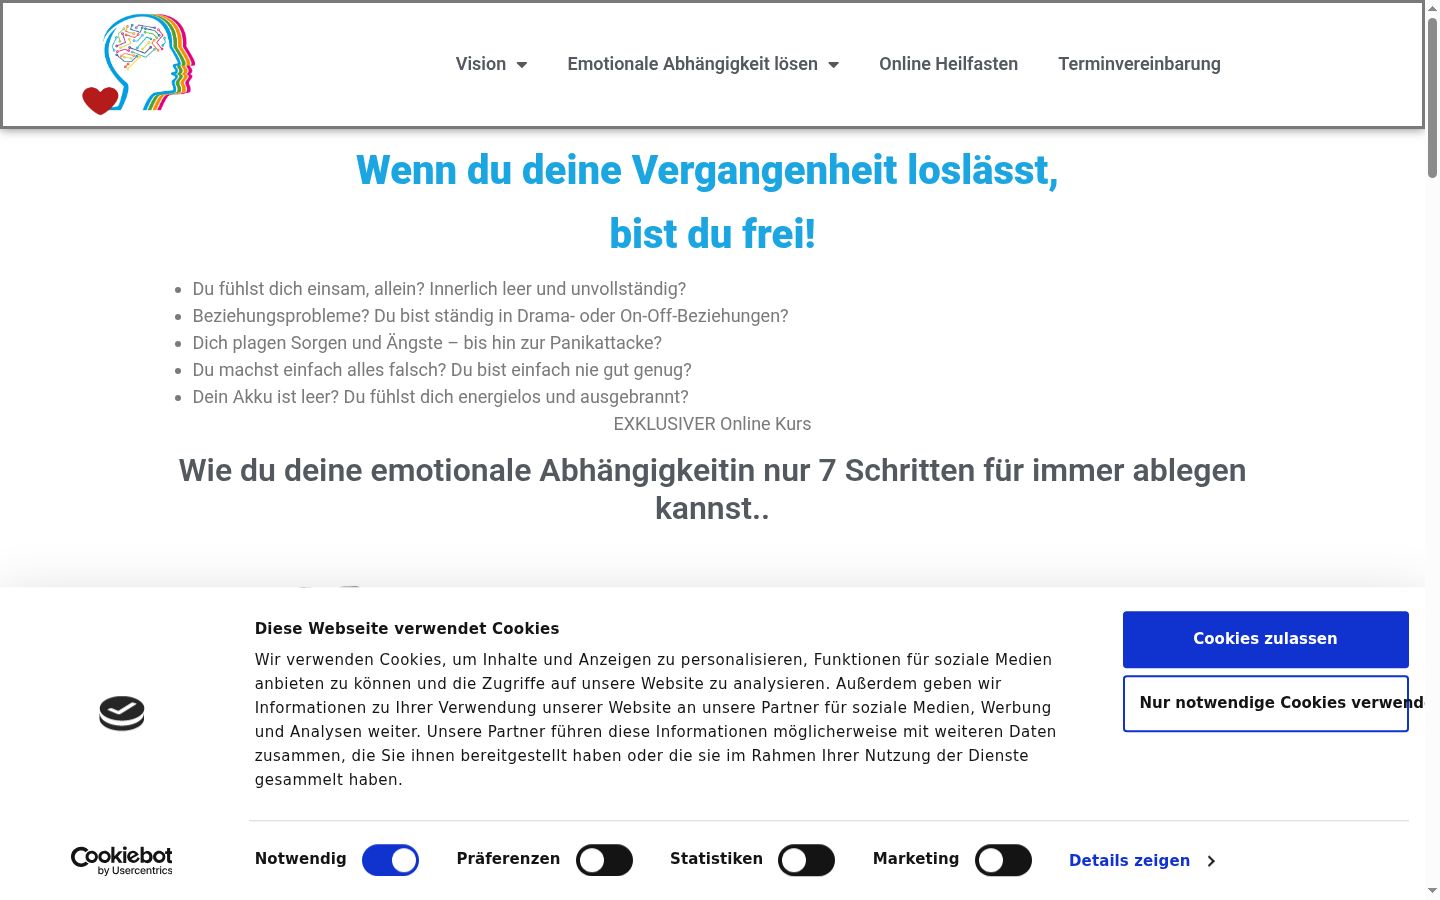Expand Emotionale Abhängigkeit lösen dropdown arrow
Image resolution: width=1440 pixels, height=900 pixels.
833,65
